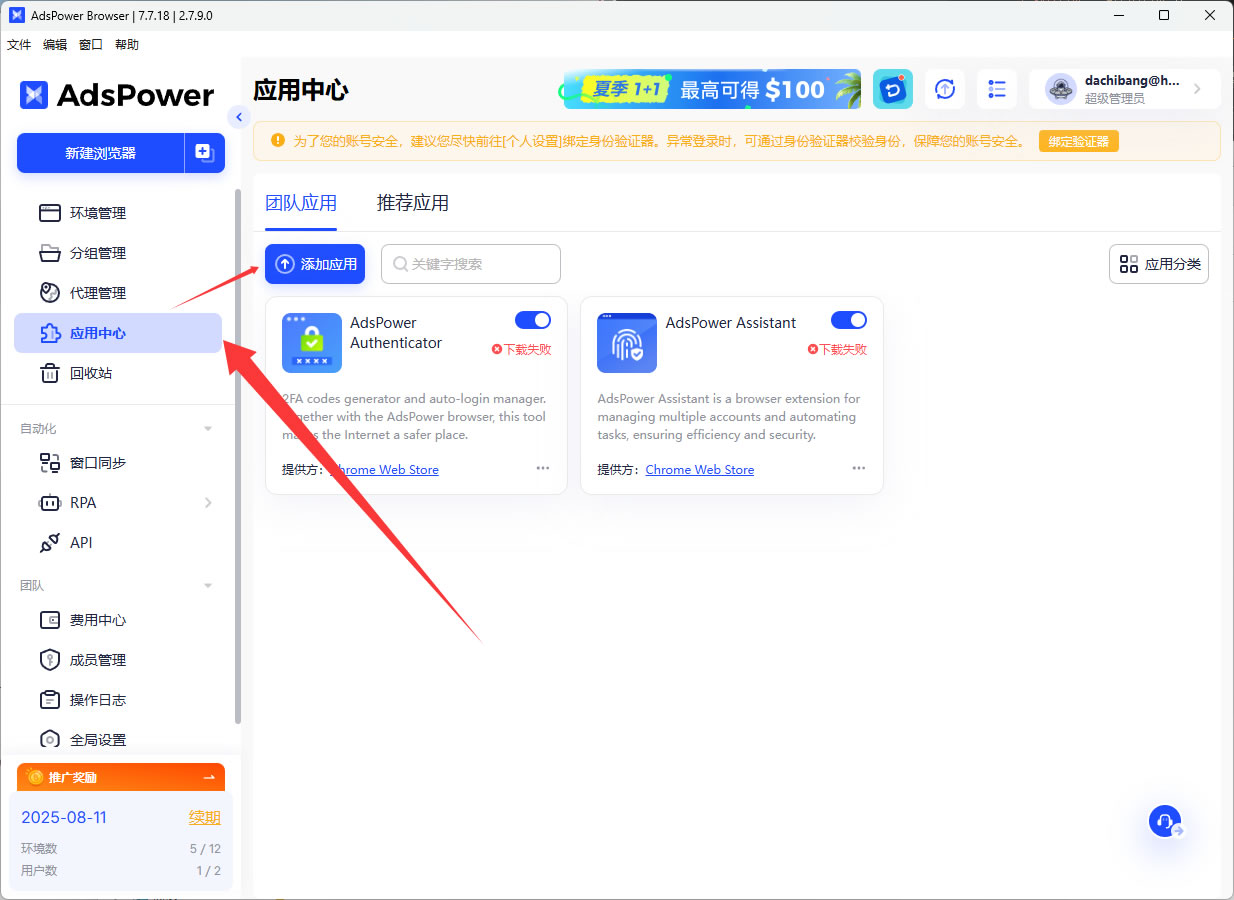Viewport: 1234px width, 900px height.
Task: Open the task list icon in header
Action: click(996, 89)
